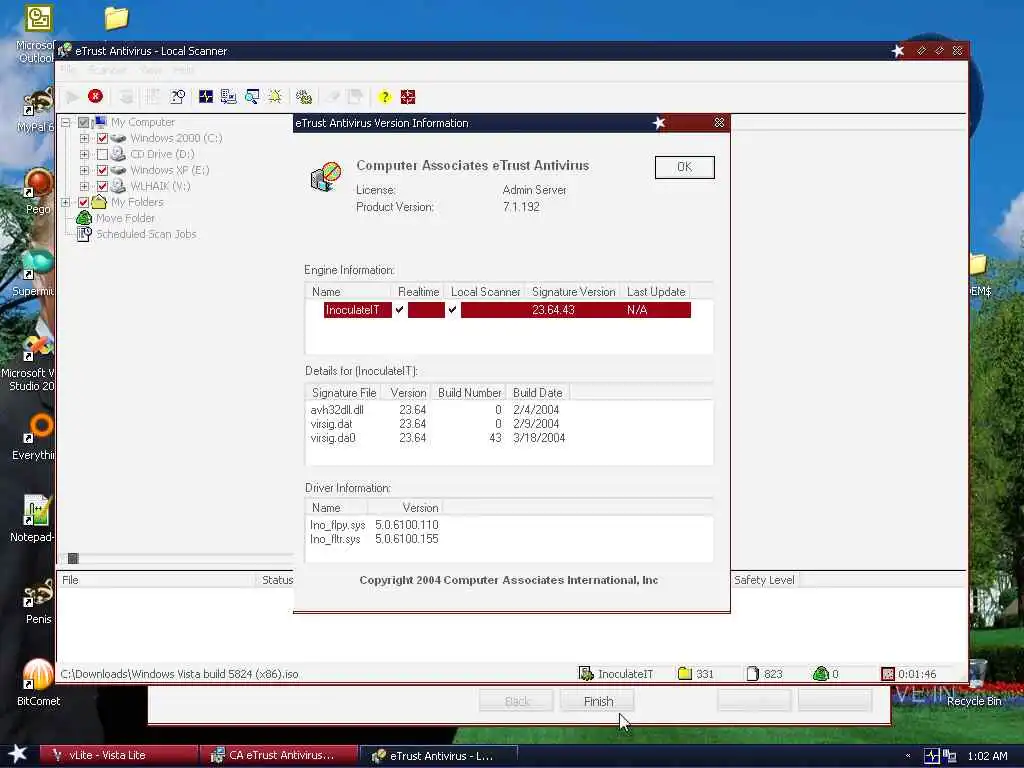Select the virsig.dat signature file row
The height and width of the screenshot is (768, 1024).
tap(438, 424)
